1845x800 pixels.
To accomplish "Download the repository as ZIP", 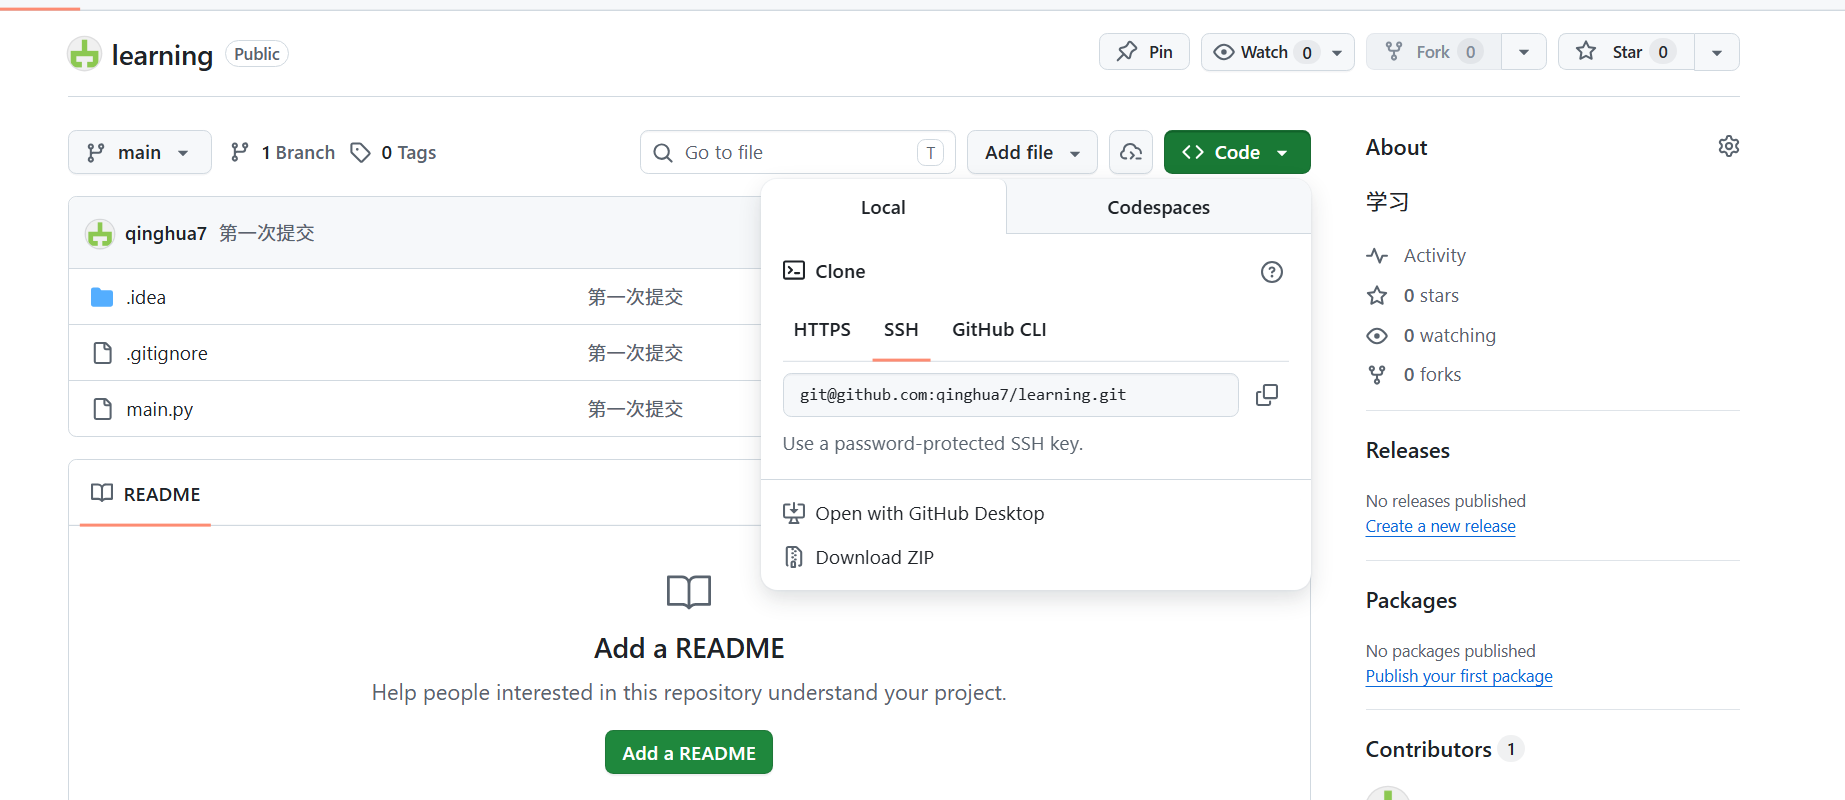I will click(875, 557).
